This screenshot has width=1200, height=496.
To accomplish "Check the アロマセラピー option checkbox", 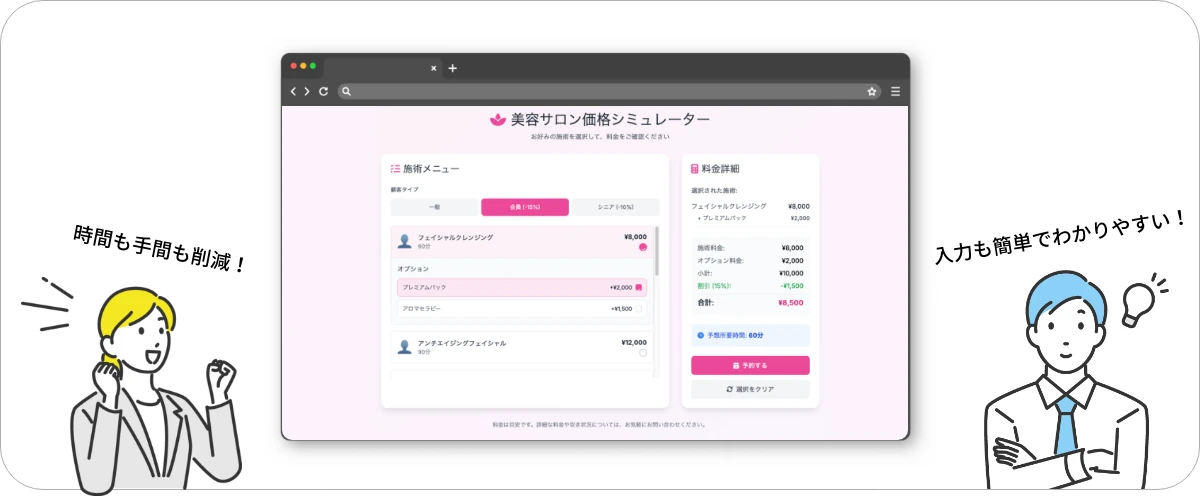I will click(x=639, y=309).
